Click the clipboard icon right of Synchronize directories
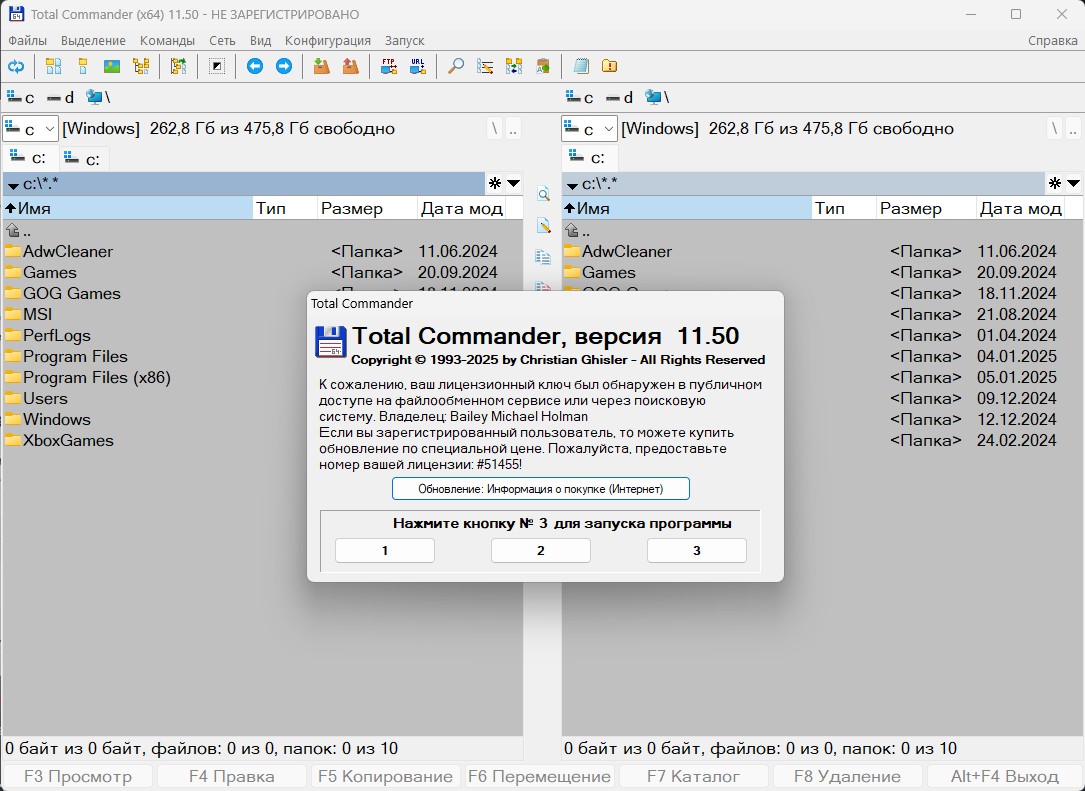The image size is (1085, 791). (543, 66)
